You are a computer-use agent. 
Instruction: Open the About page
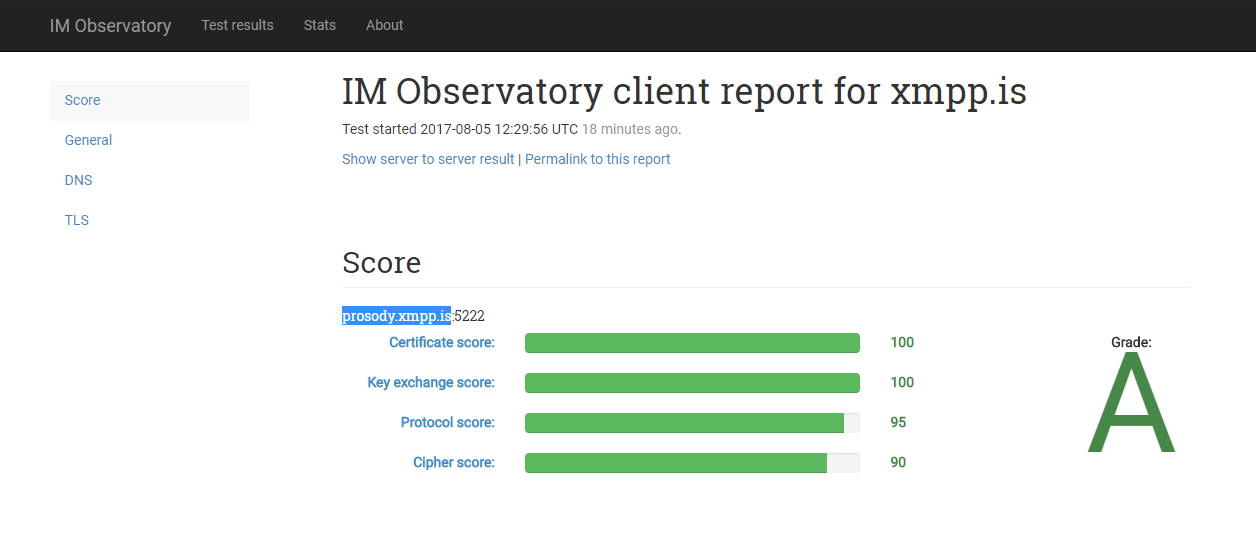coord(385,25)
